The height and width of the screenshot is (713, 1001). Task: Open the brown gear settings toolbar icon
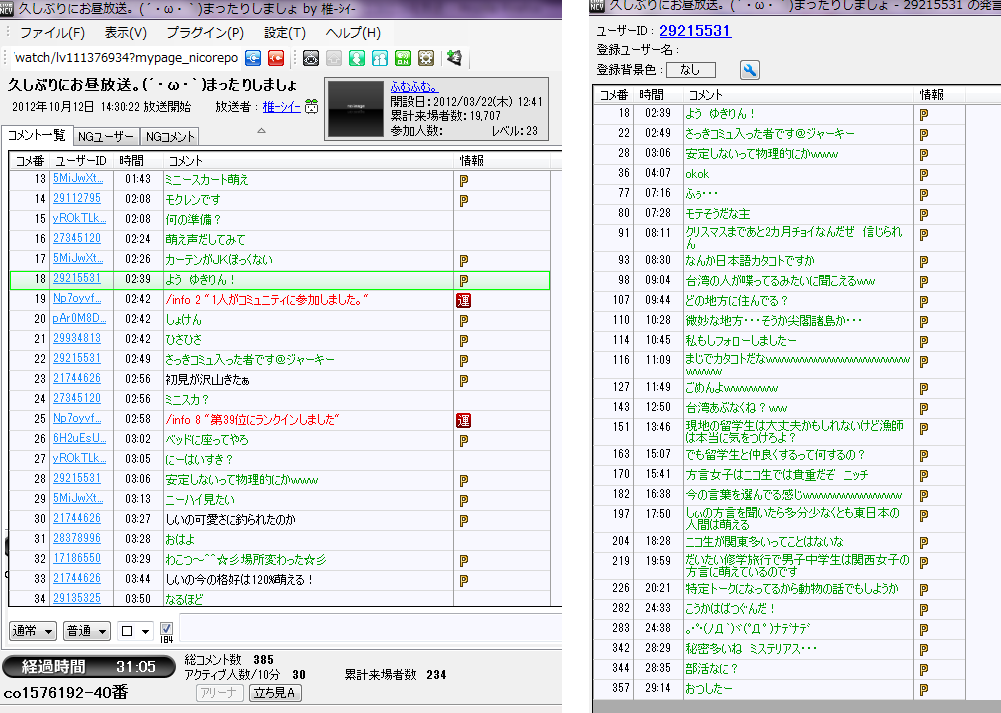pyautogui.click(x=426, y=58)
